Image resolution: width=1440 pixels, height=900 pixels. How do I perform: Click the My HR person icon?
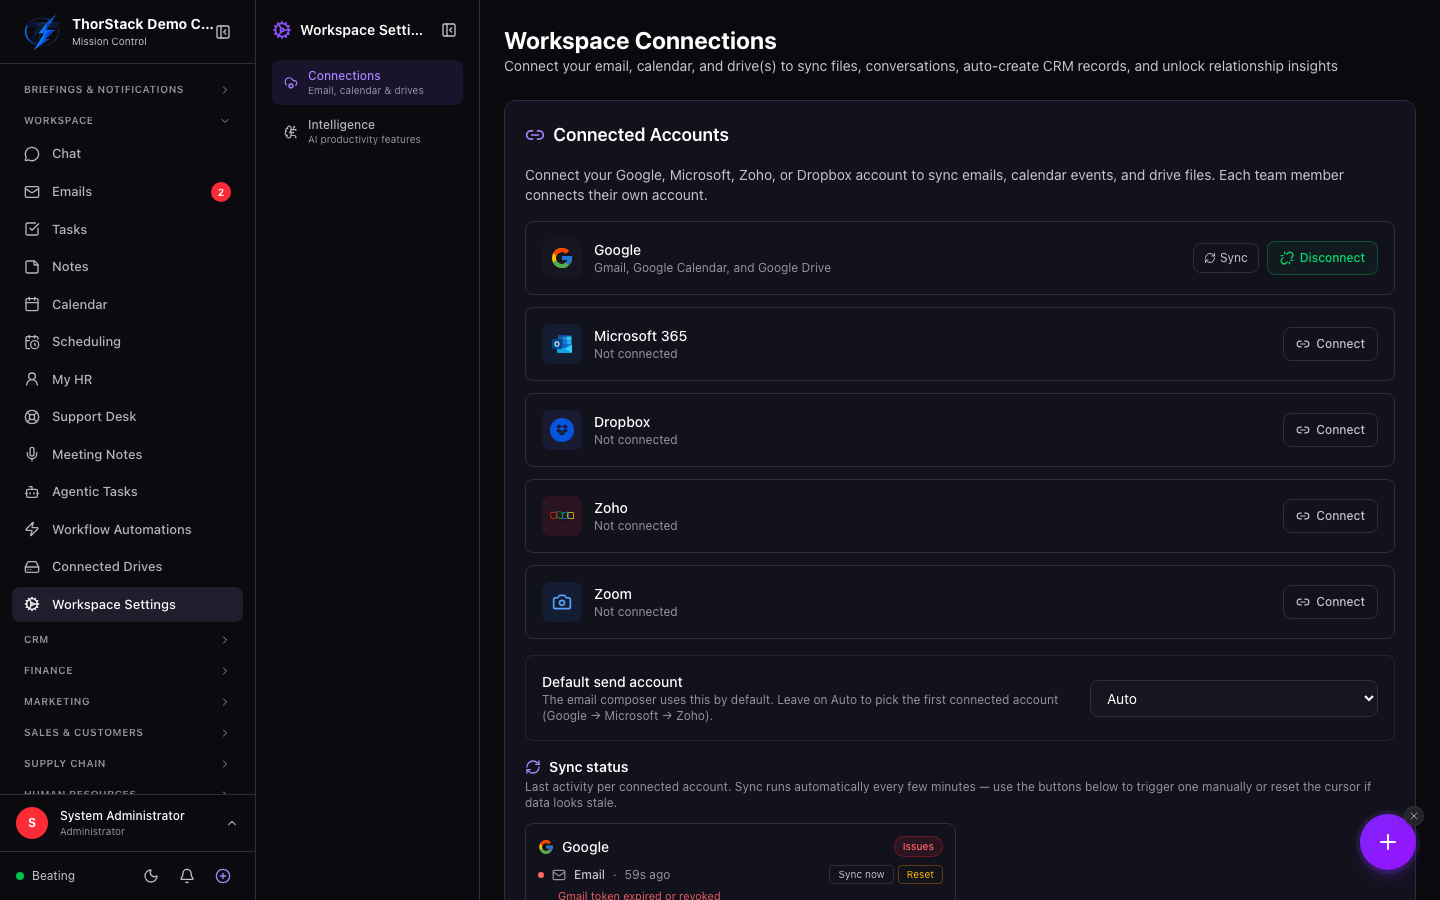pyautogui.click(x=32, y=379)
